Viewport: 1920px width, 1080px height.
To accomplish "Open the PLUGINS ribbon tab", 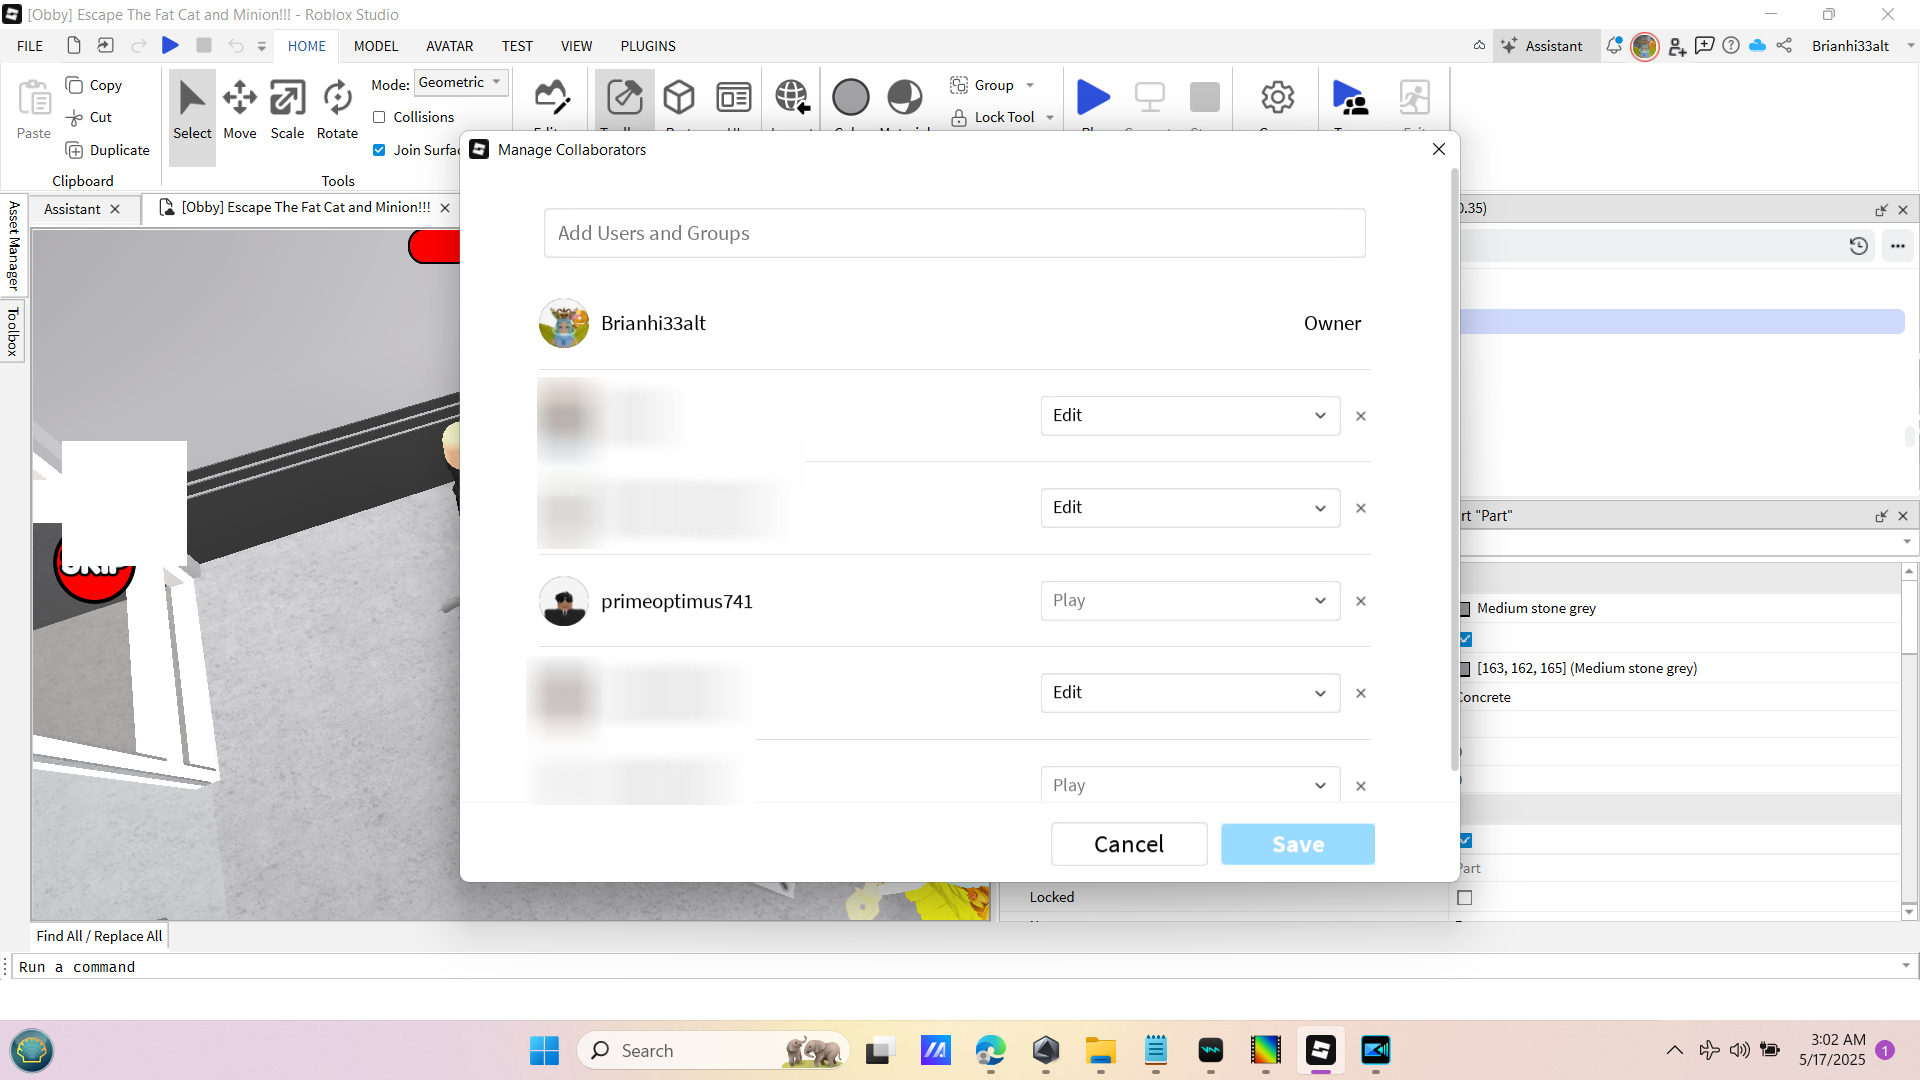I will 648,46.
